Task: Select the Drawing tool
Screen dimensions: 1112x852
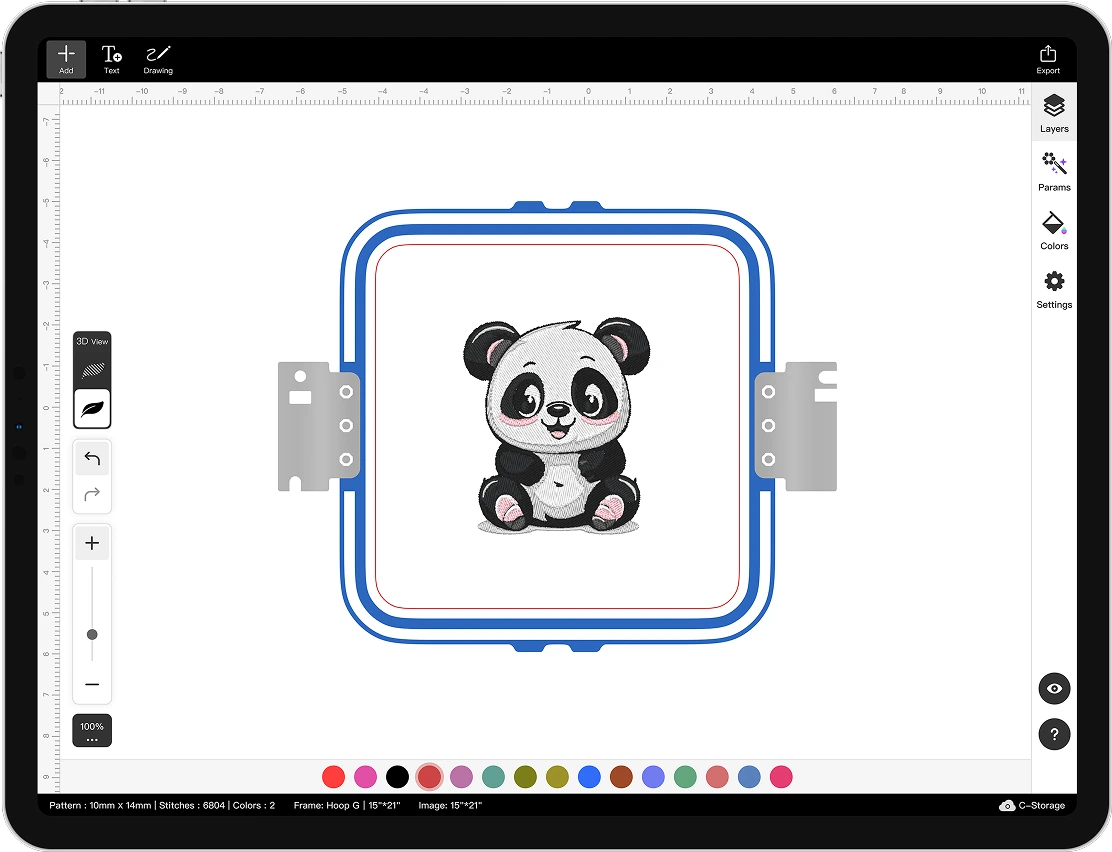Action: tap(158, 59)
